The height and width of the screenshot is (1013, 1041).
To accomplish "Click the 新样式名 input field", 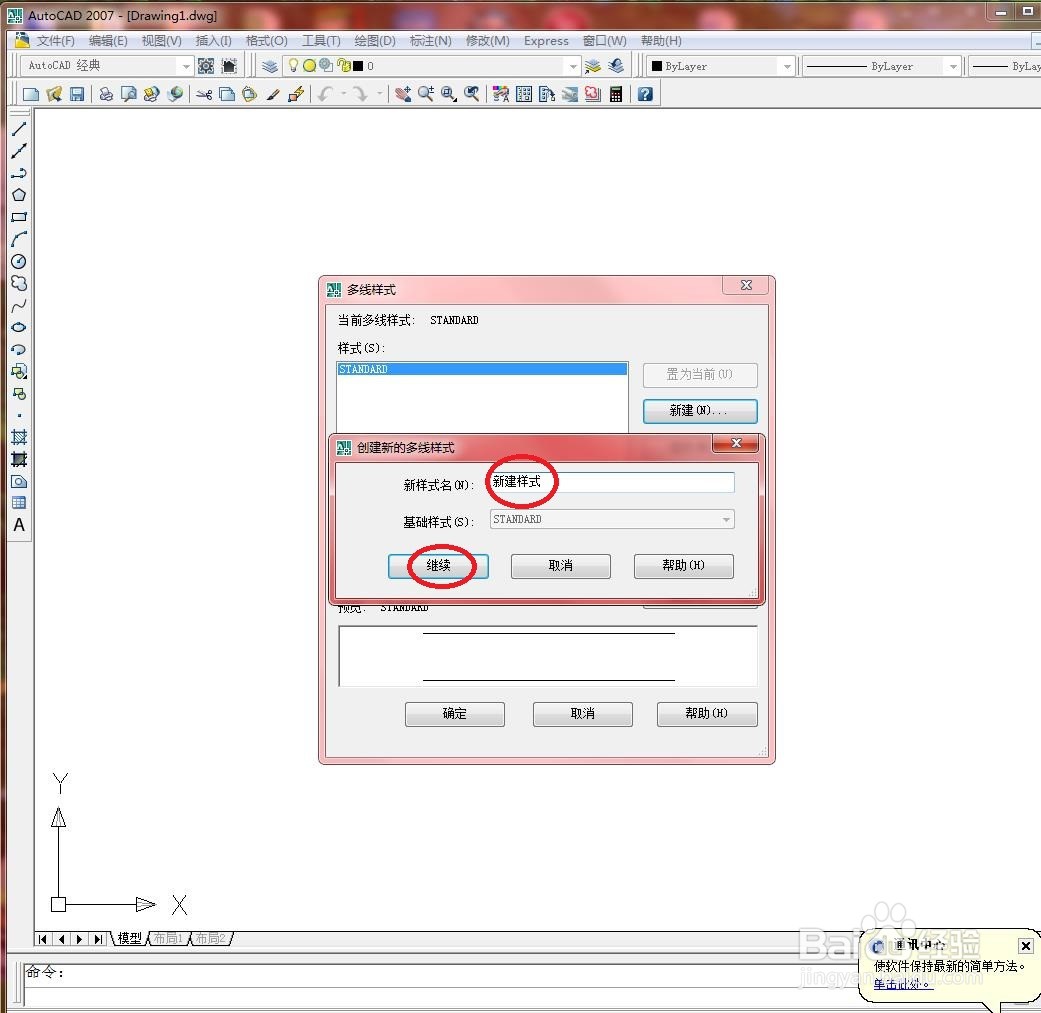I will pyautogui.click(x=612, y=482).
